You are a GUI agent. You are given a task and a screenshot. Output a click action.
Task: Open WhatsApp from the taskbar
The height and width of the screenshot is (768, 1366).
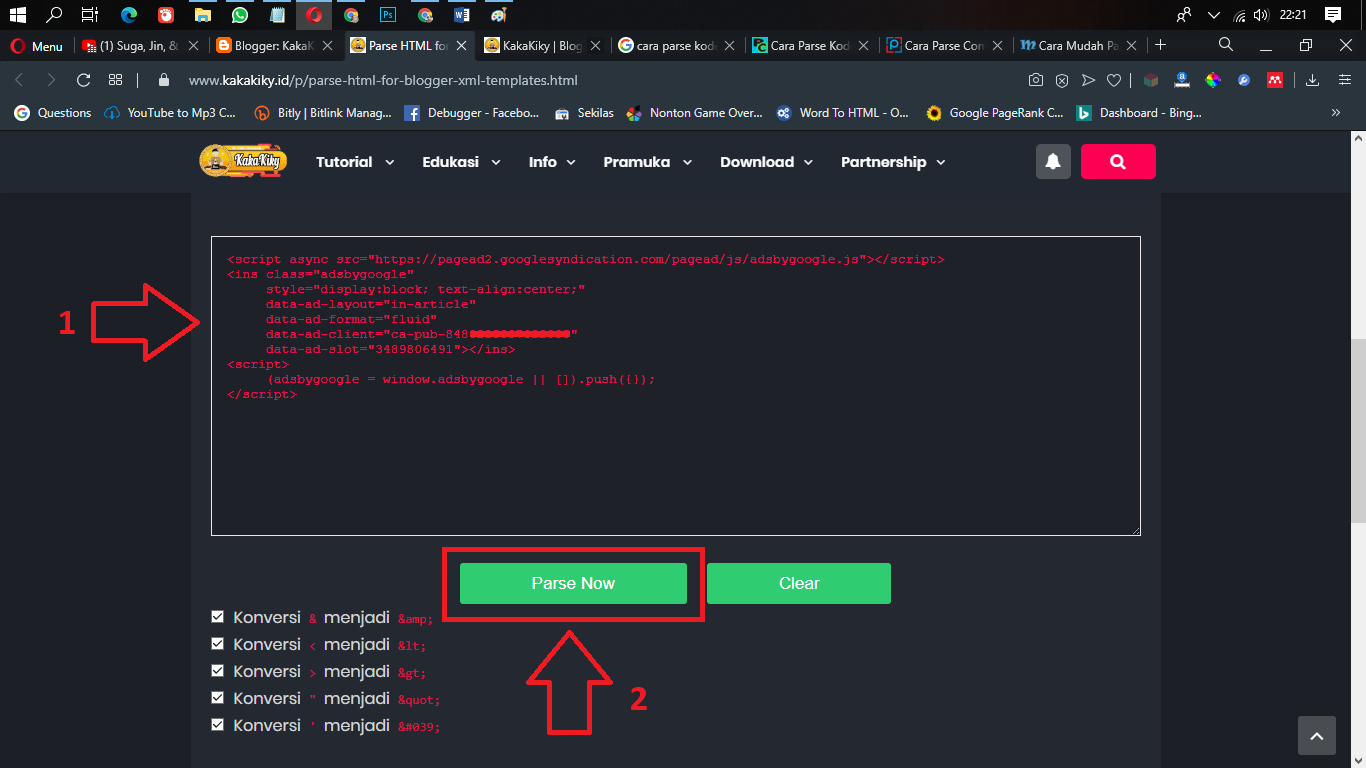[239, 15]
